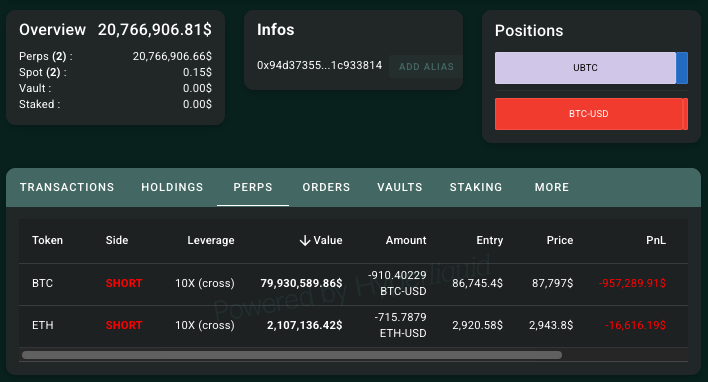Click the Spot (2) label
708x382 pixels.
[42, 72]
